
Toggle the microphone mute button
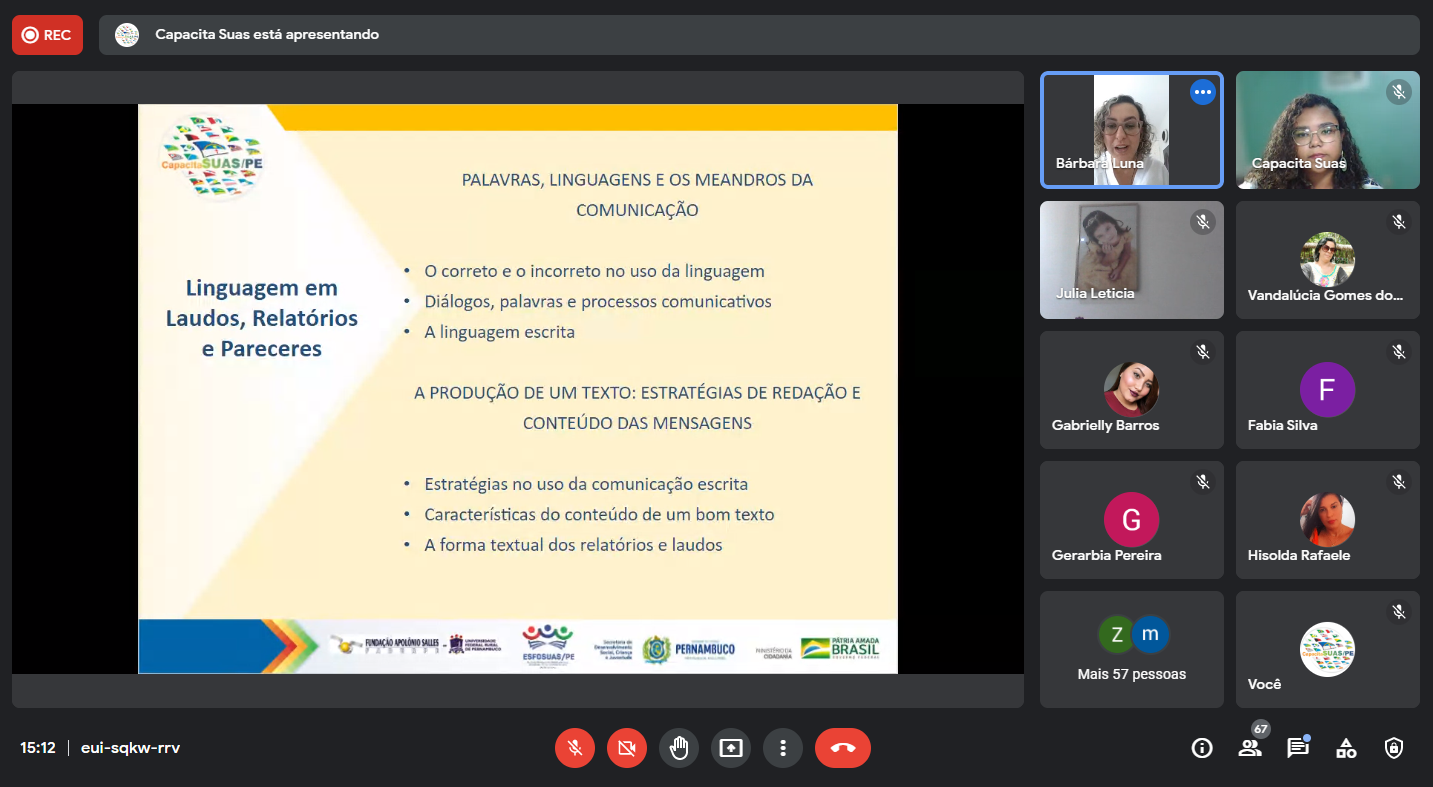pyautogui.click(x=575, y=748)
